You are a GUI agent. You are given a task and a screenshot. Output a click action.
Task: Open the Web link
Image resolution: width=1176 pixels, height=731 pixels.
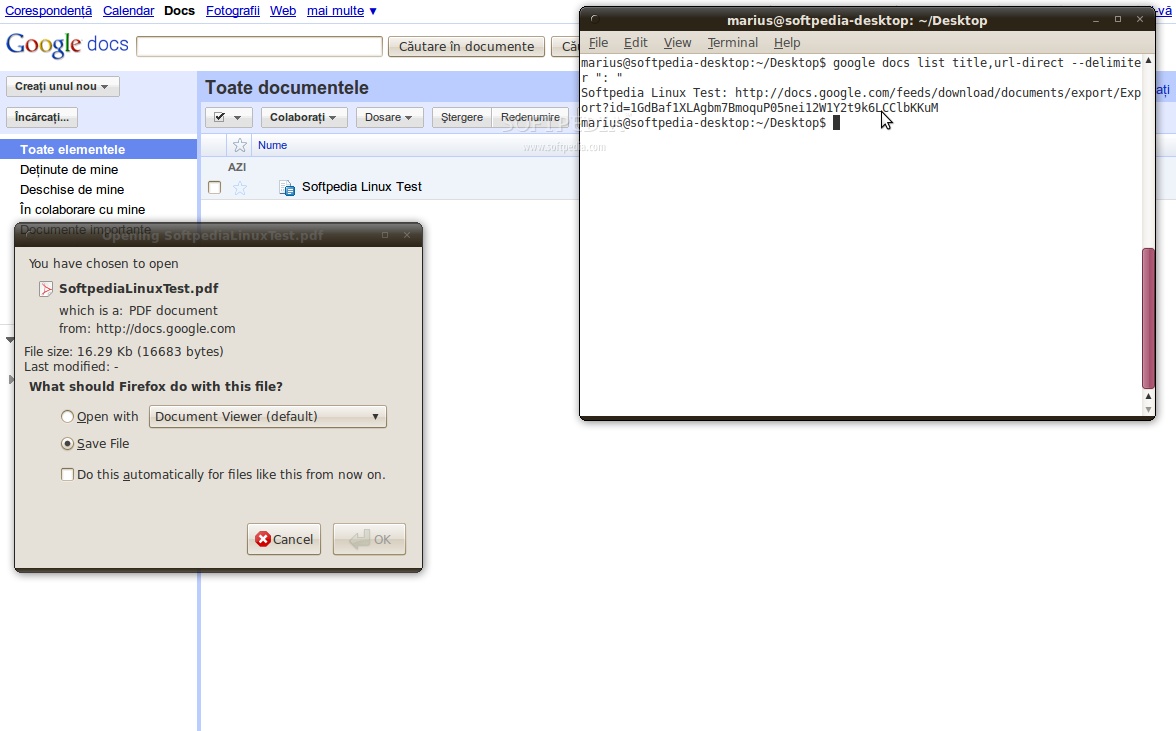[283, 11]
